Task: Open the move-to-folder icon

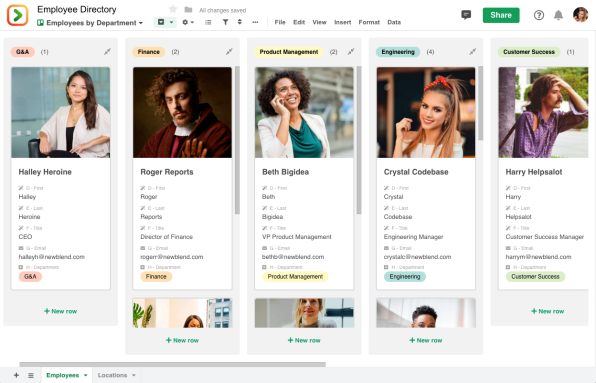Action: [x=188, y=9]
